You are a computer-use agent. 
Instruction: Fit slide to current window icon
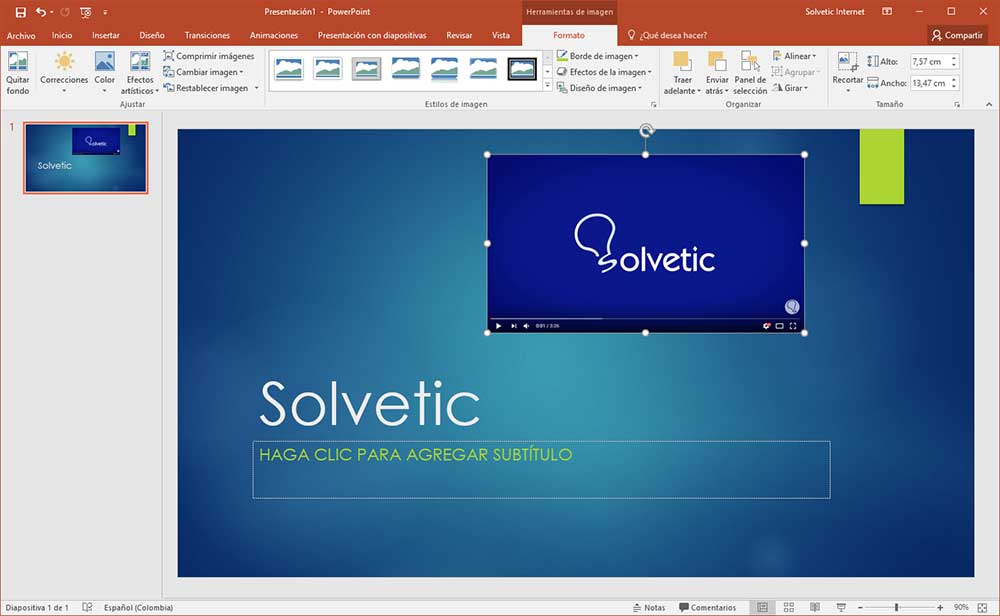coord(982,608)
